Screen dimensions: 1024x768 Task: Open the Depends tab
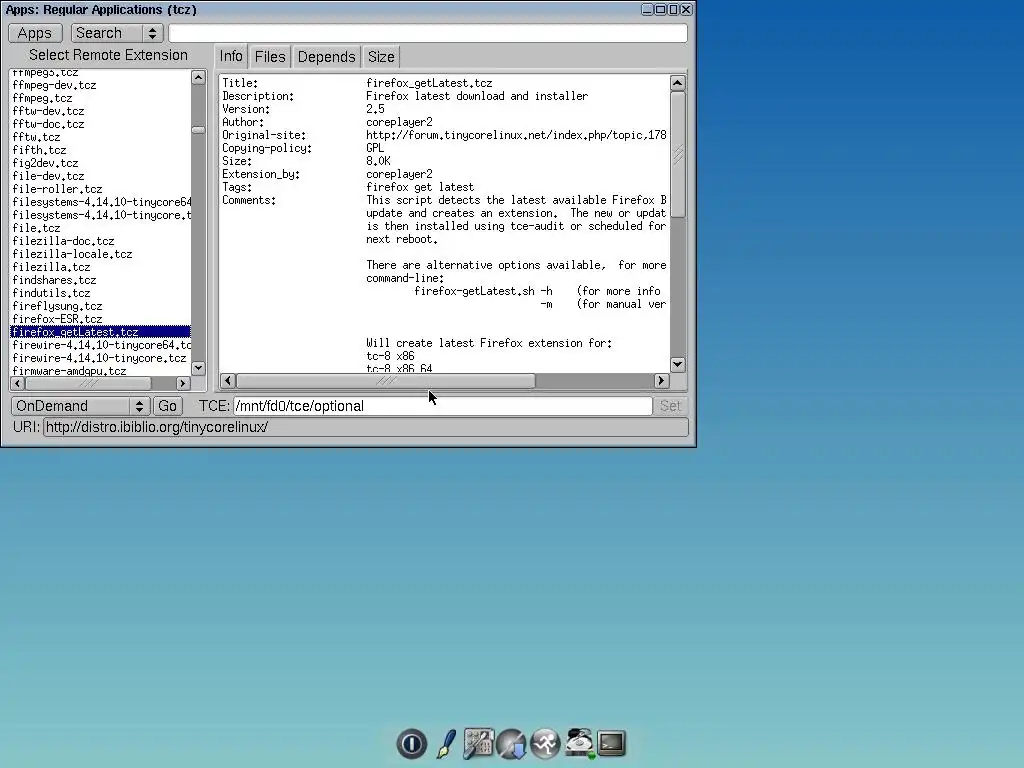tap(326, 57)
